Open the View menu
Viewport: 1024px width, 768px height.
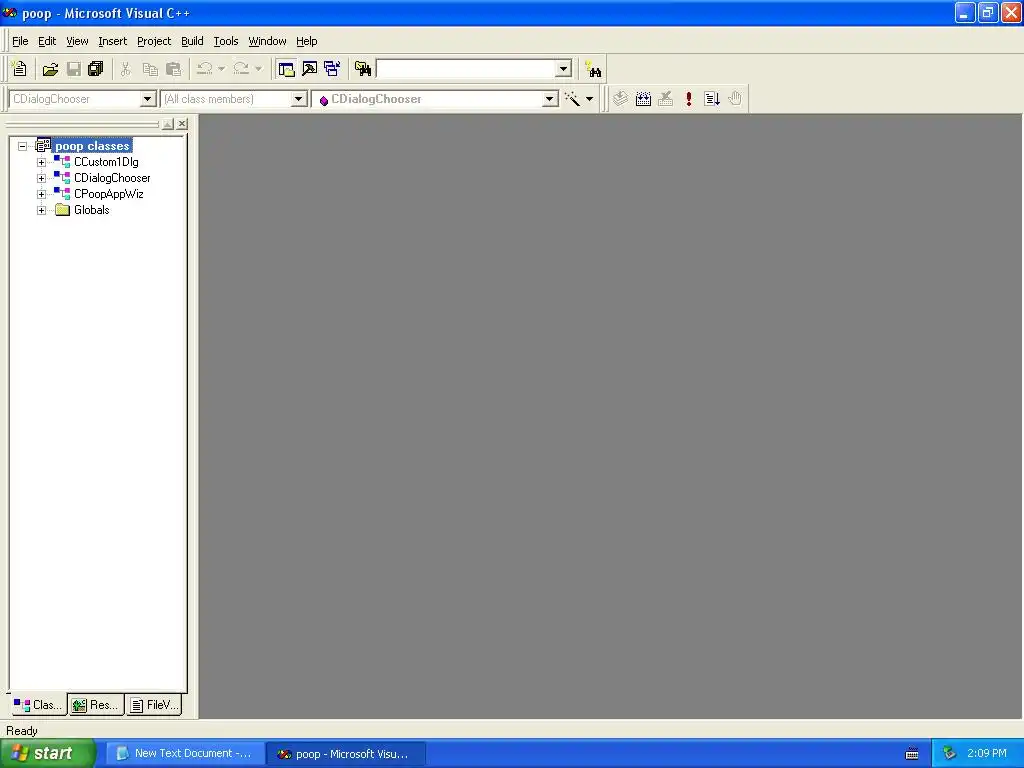pyautogui.click(x=77, y=41)
